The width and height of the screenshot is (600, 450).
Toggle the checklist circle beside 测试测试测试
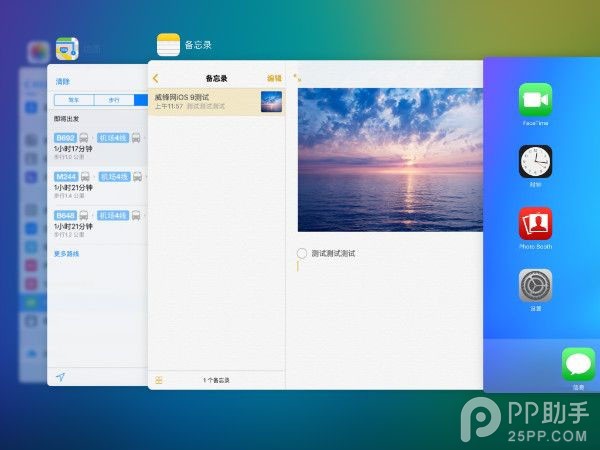pyautogui.click(x=302, y=253)
